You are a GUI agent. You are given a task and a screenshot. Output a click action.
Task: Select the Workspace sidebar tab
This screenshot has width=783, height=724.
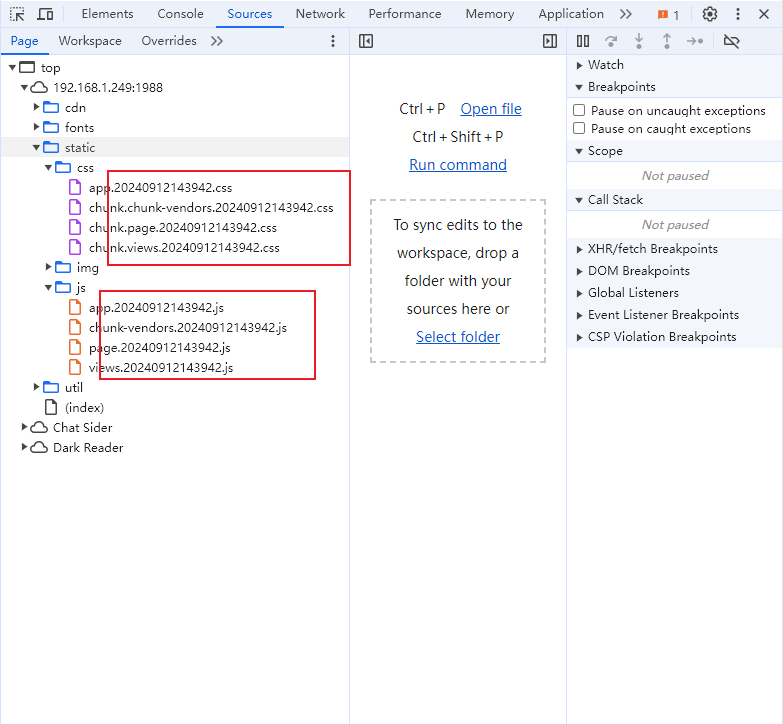point(90,41)
